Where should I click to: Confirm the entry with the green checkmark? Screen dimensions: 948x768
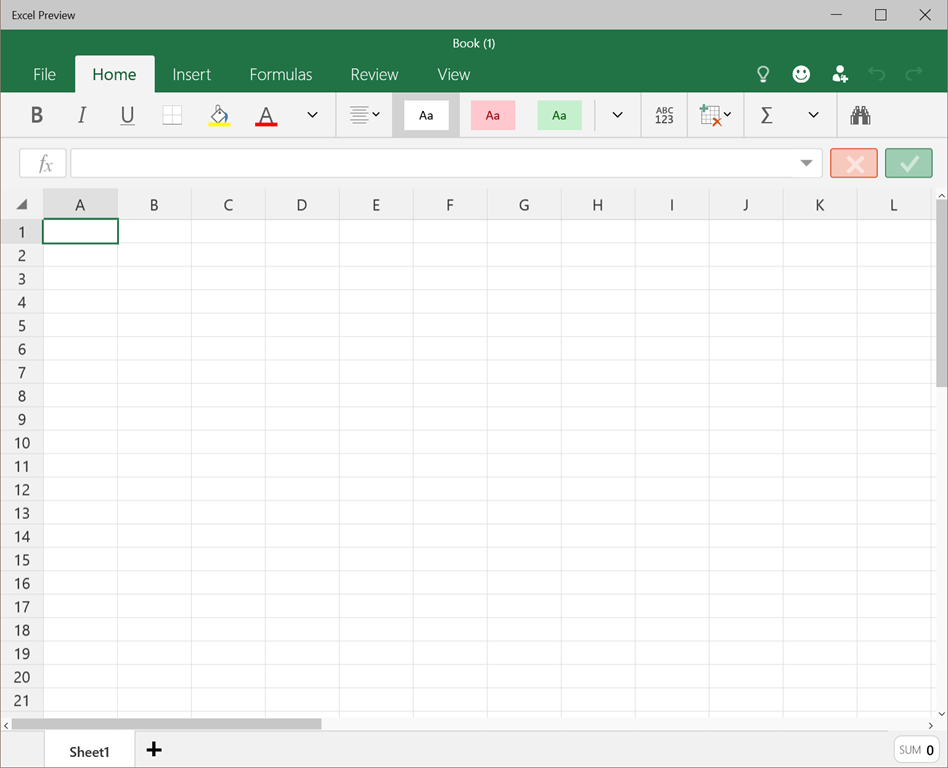(x=909, y=163)
